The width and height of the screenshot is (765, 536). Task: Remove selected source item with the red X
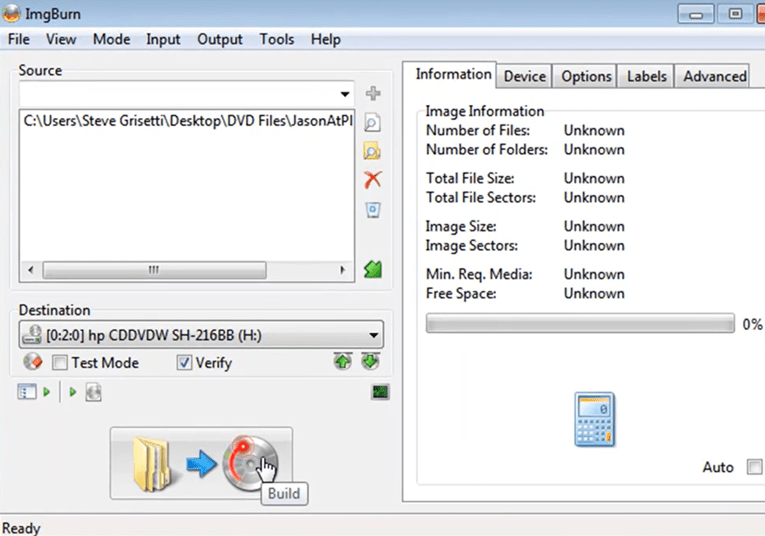coord(372,181)
